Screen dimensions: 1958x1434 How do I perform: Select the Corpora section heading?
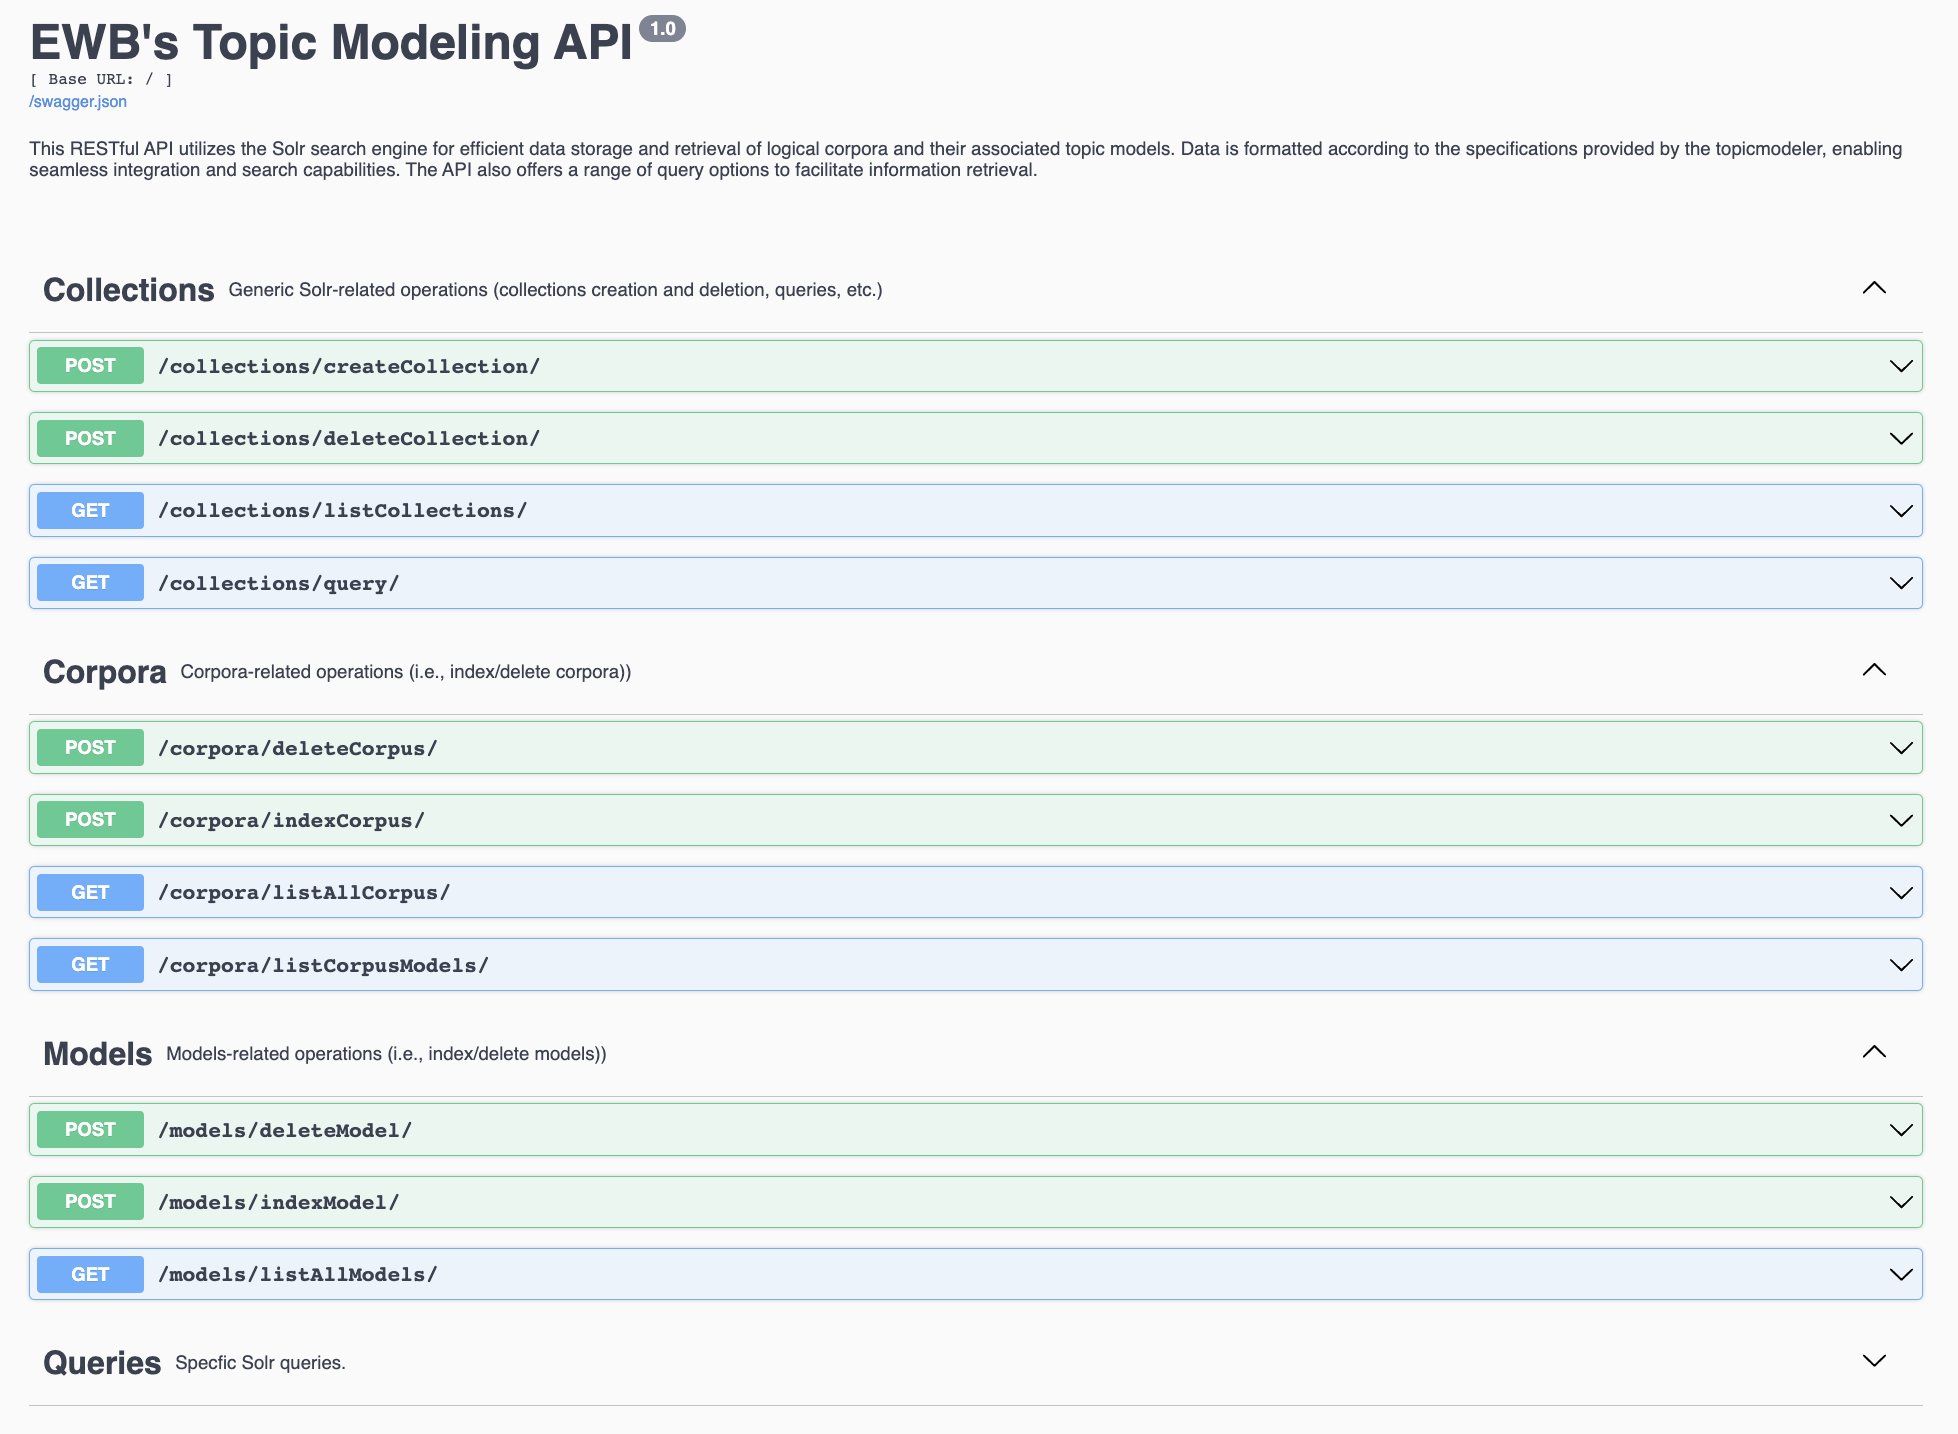point(104,672)
